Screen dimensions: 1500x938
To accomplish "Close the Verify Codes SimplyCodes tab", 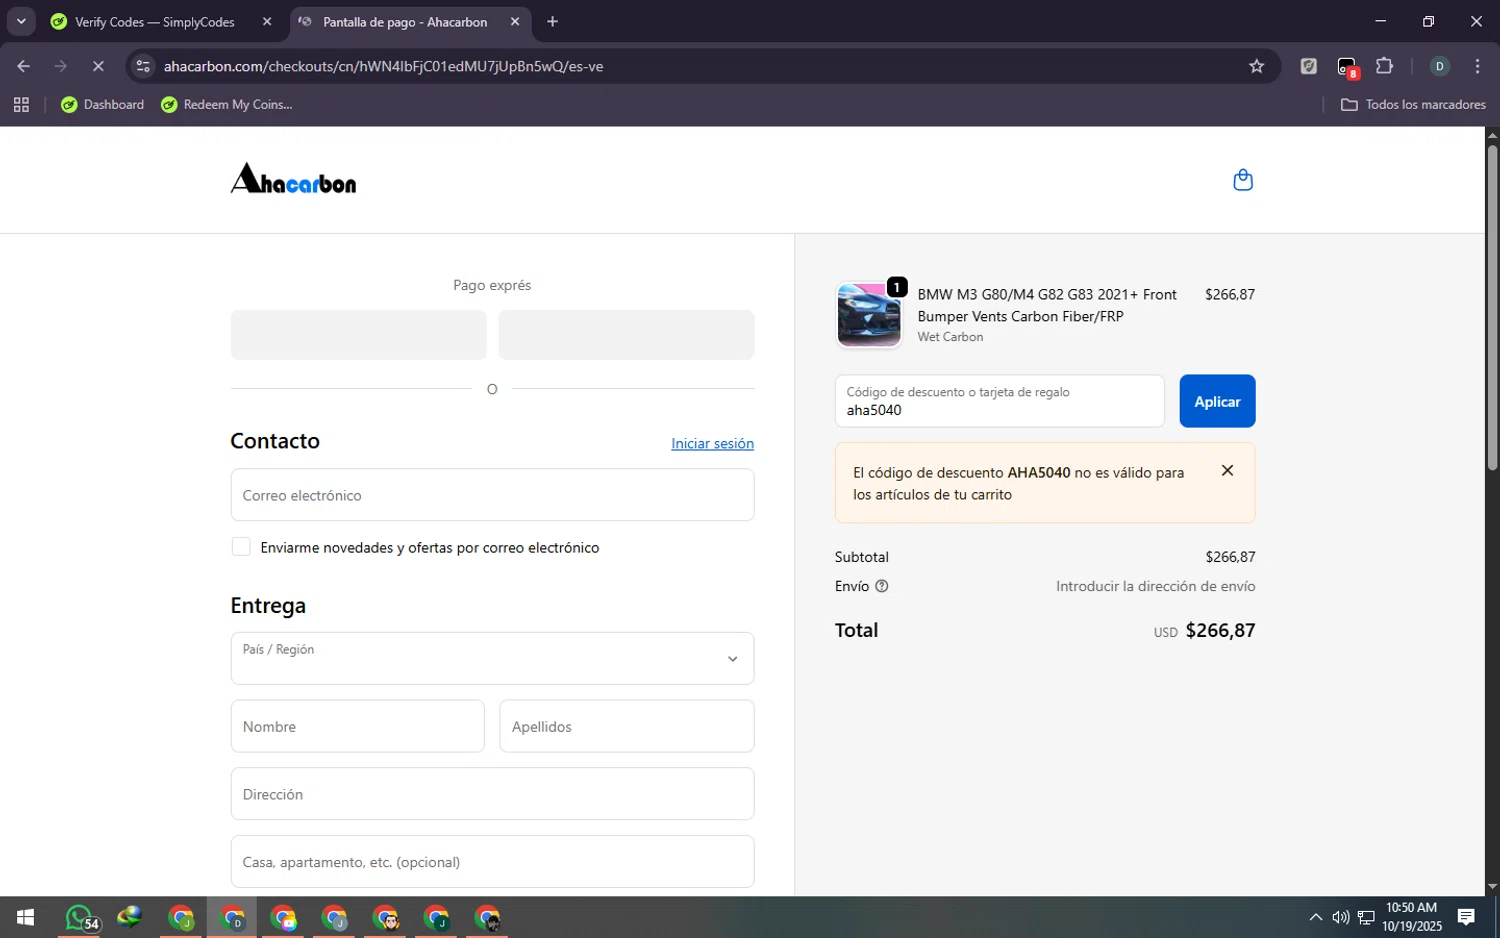I will pos(267,22).
